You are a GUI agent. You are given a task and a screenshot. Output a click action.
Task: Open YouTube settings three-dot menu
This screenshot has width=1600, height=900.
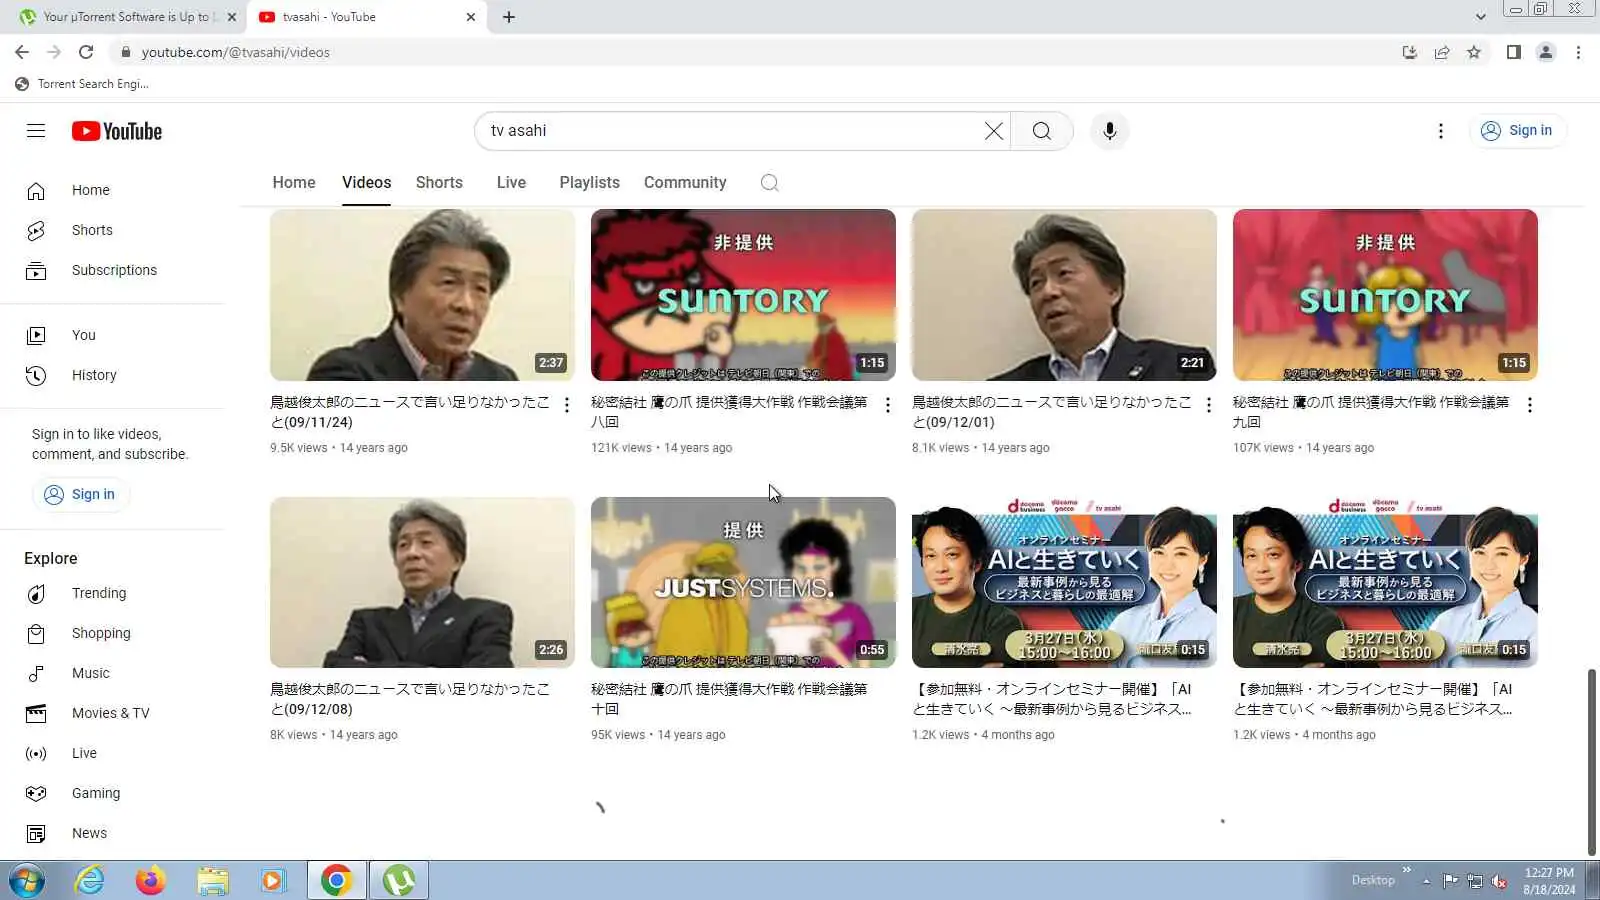(1440, 131)
